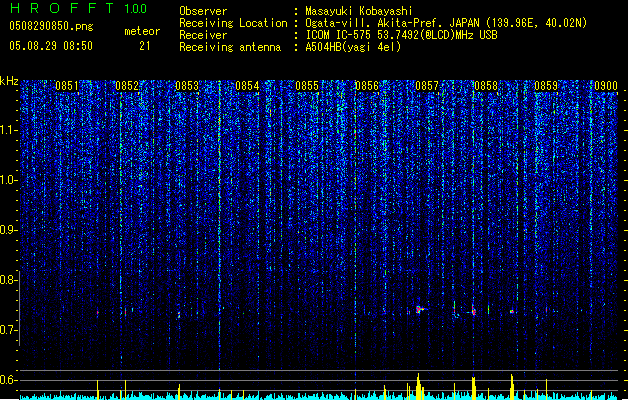Click the Receiving antenna label
This screenshot has width=629, height=400.
click(230, 47)
